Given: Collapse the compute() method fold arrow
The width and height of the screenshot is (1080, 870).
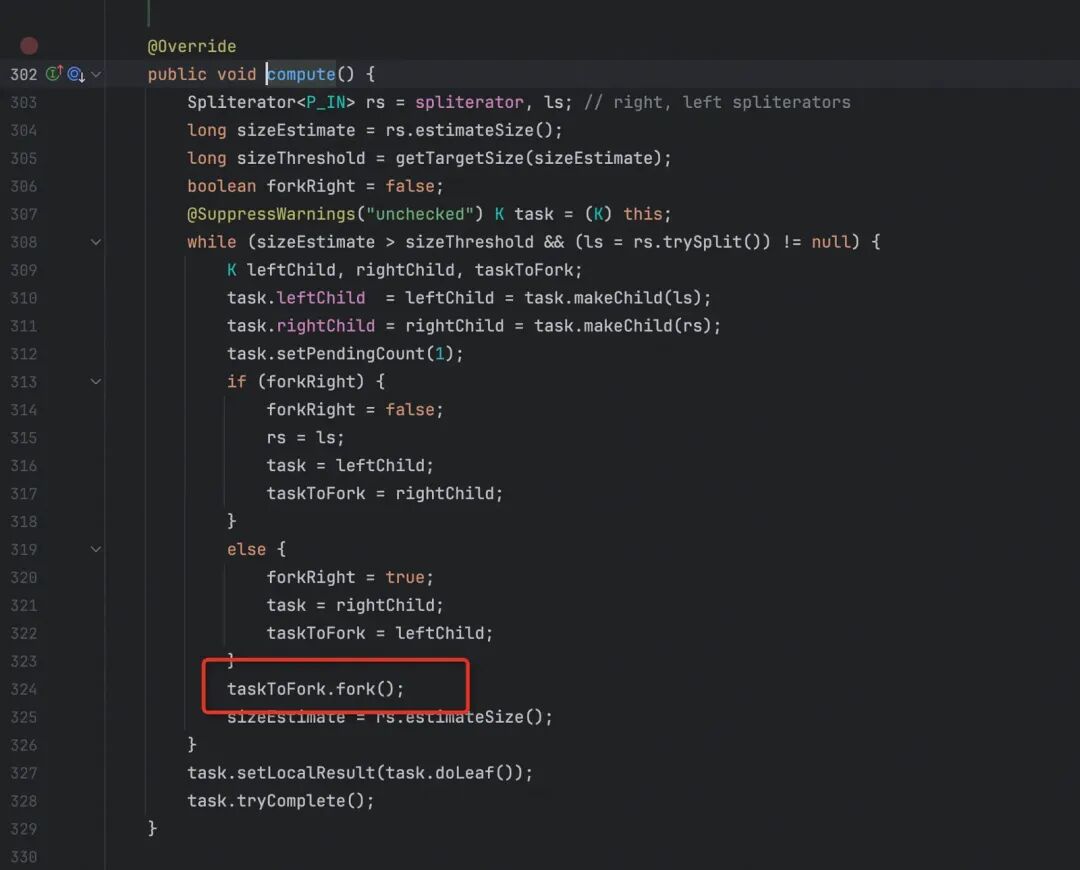Looking at the screenshot, I should pos(96,74).
